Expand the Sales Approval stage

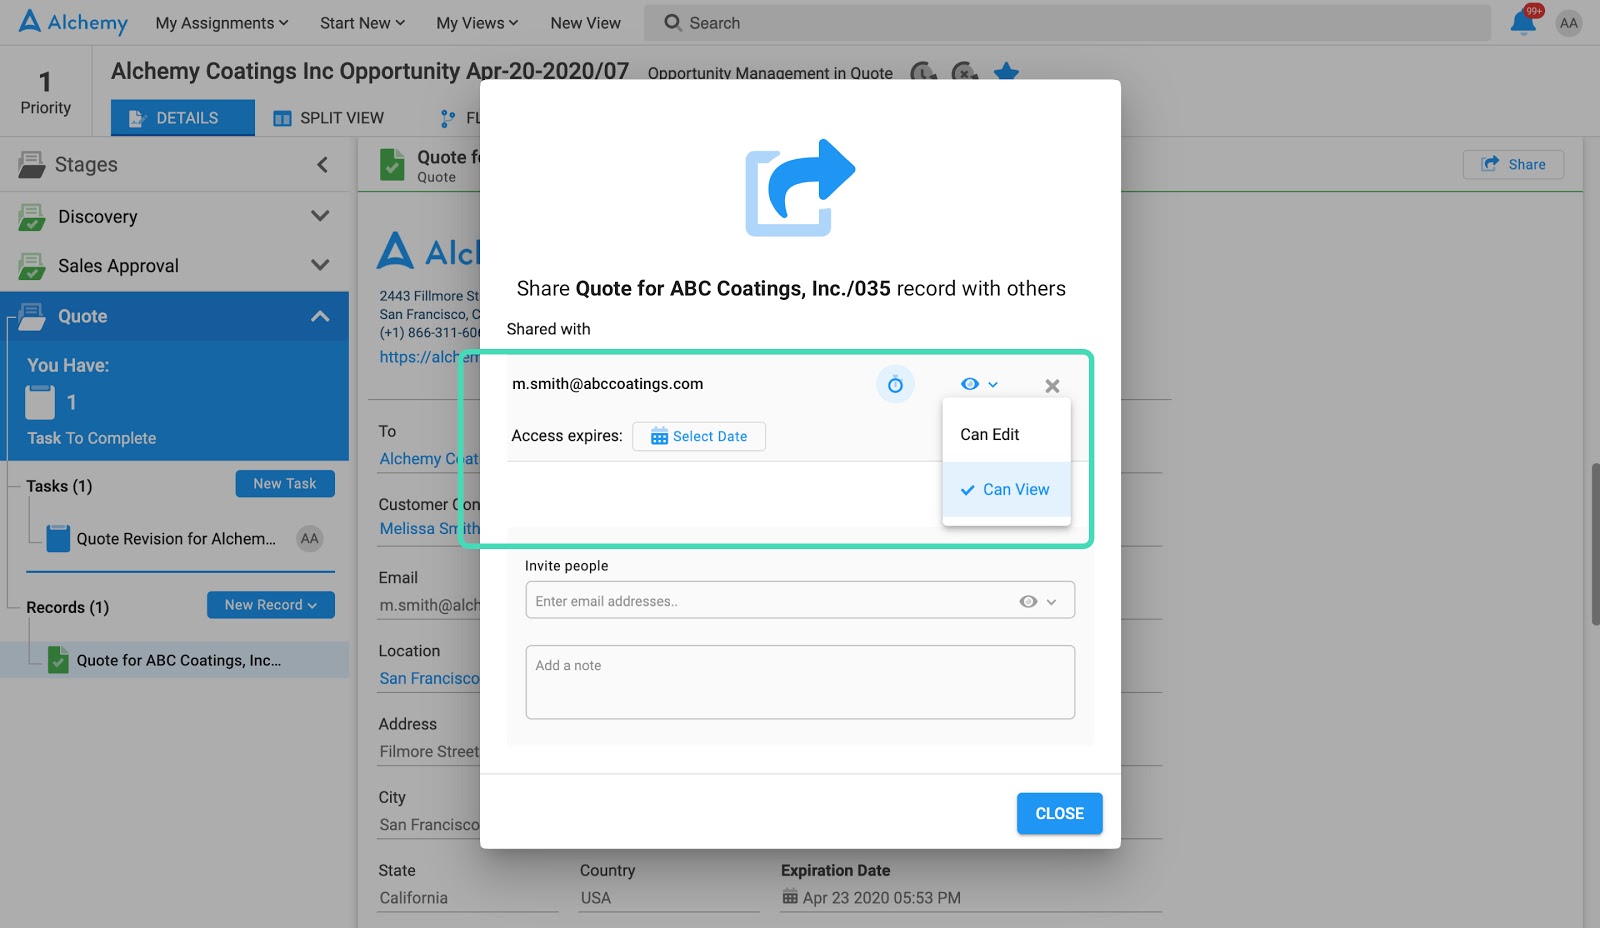point(320,265)
